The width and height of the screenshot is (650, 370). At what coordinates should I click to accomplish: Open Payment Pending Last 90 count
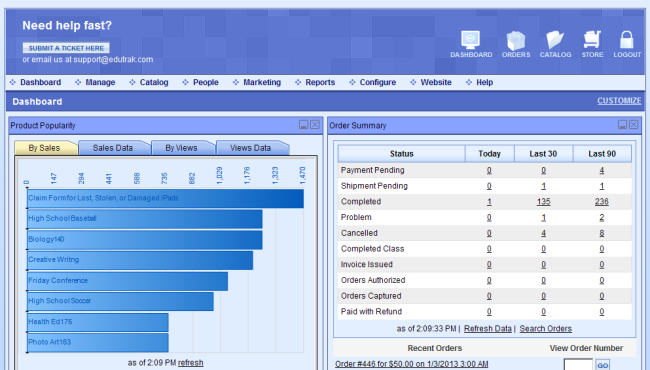click(x=601, y=170)
